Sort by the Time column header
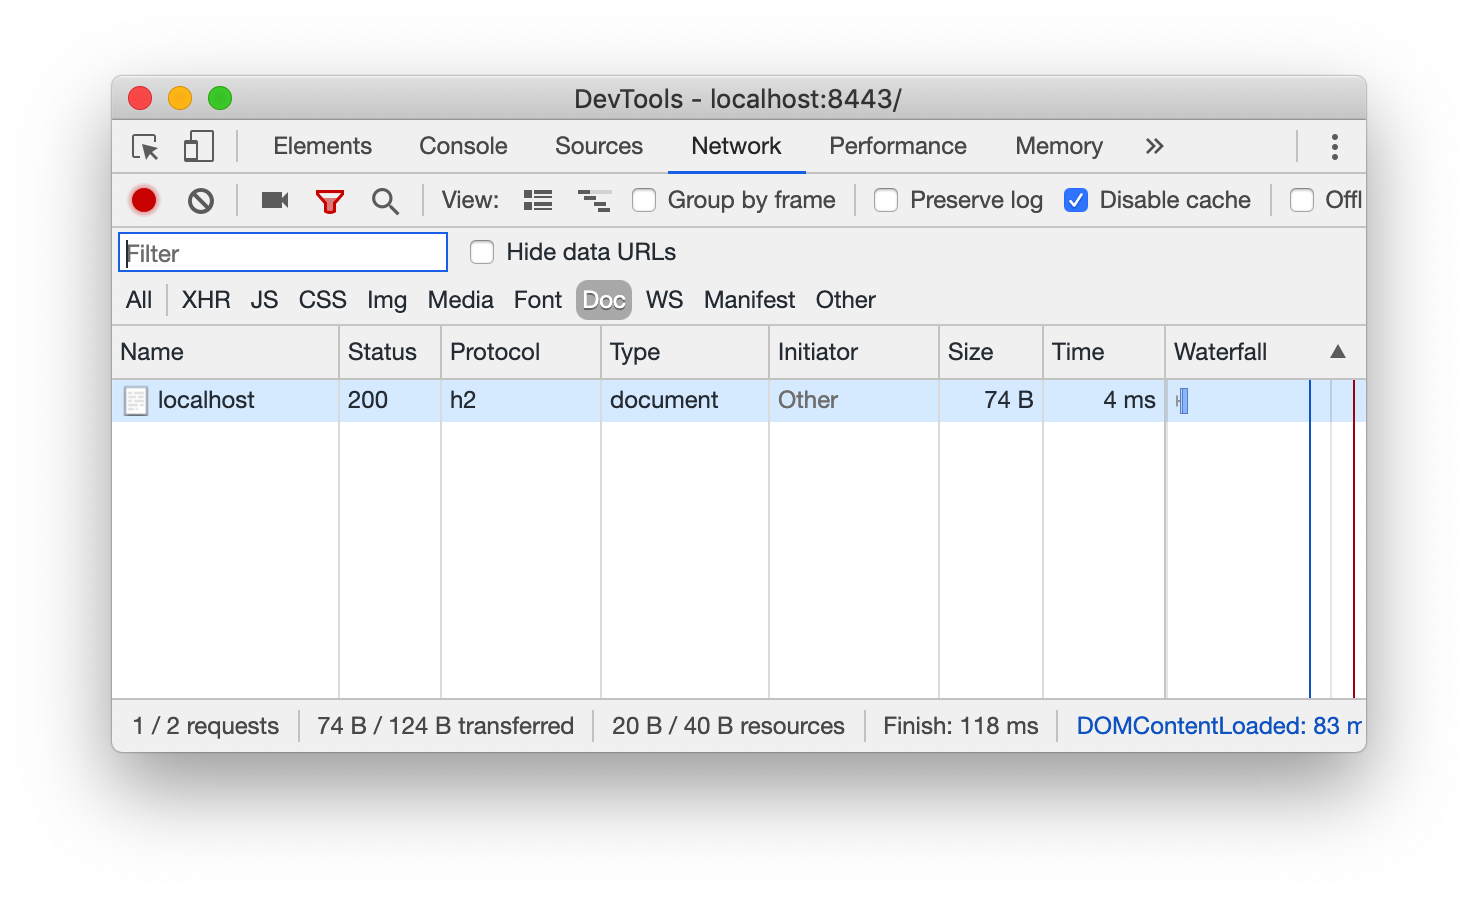The width and height of the screenshot is (1478, 900). (1104, 352)
